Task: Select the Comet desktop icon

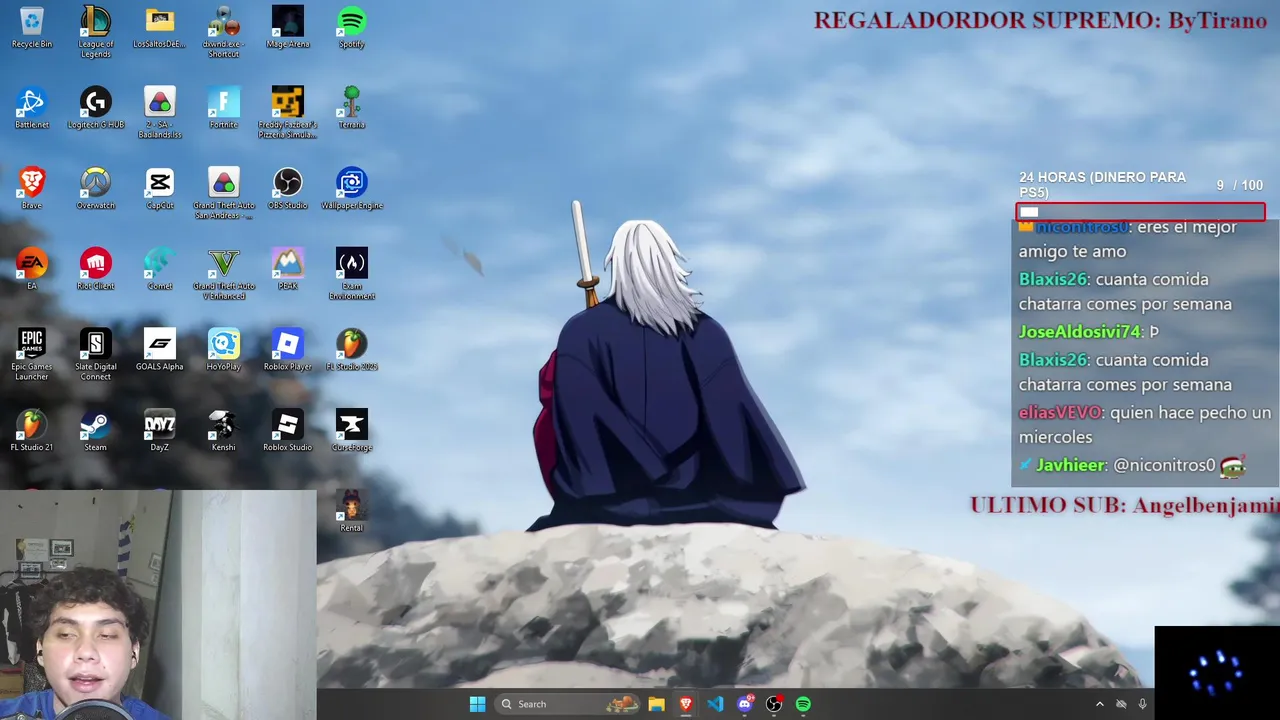Action: point(160,269)
